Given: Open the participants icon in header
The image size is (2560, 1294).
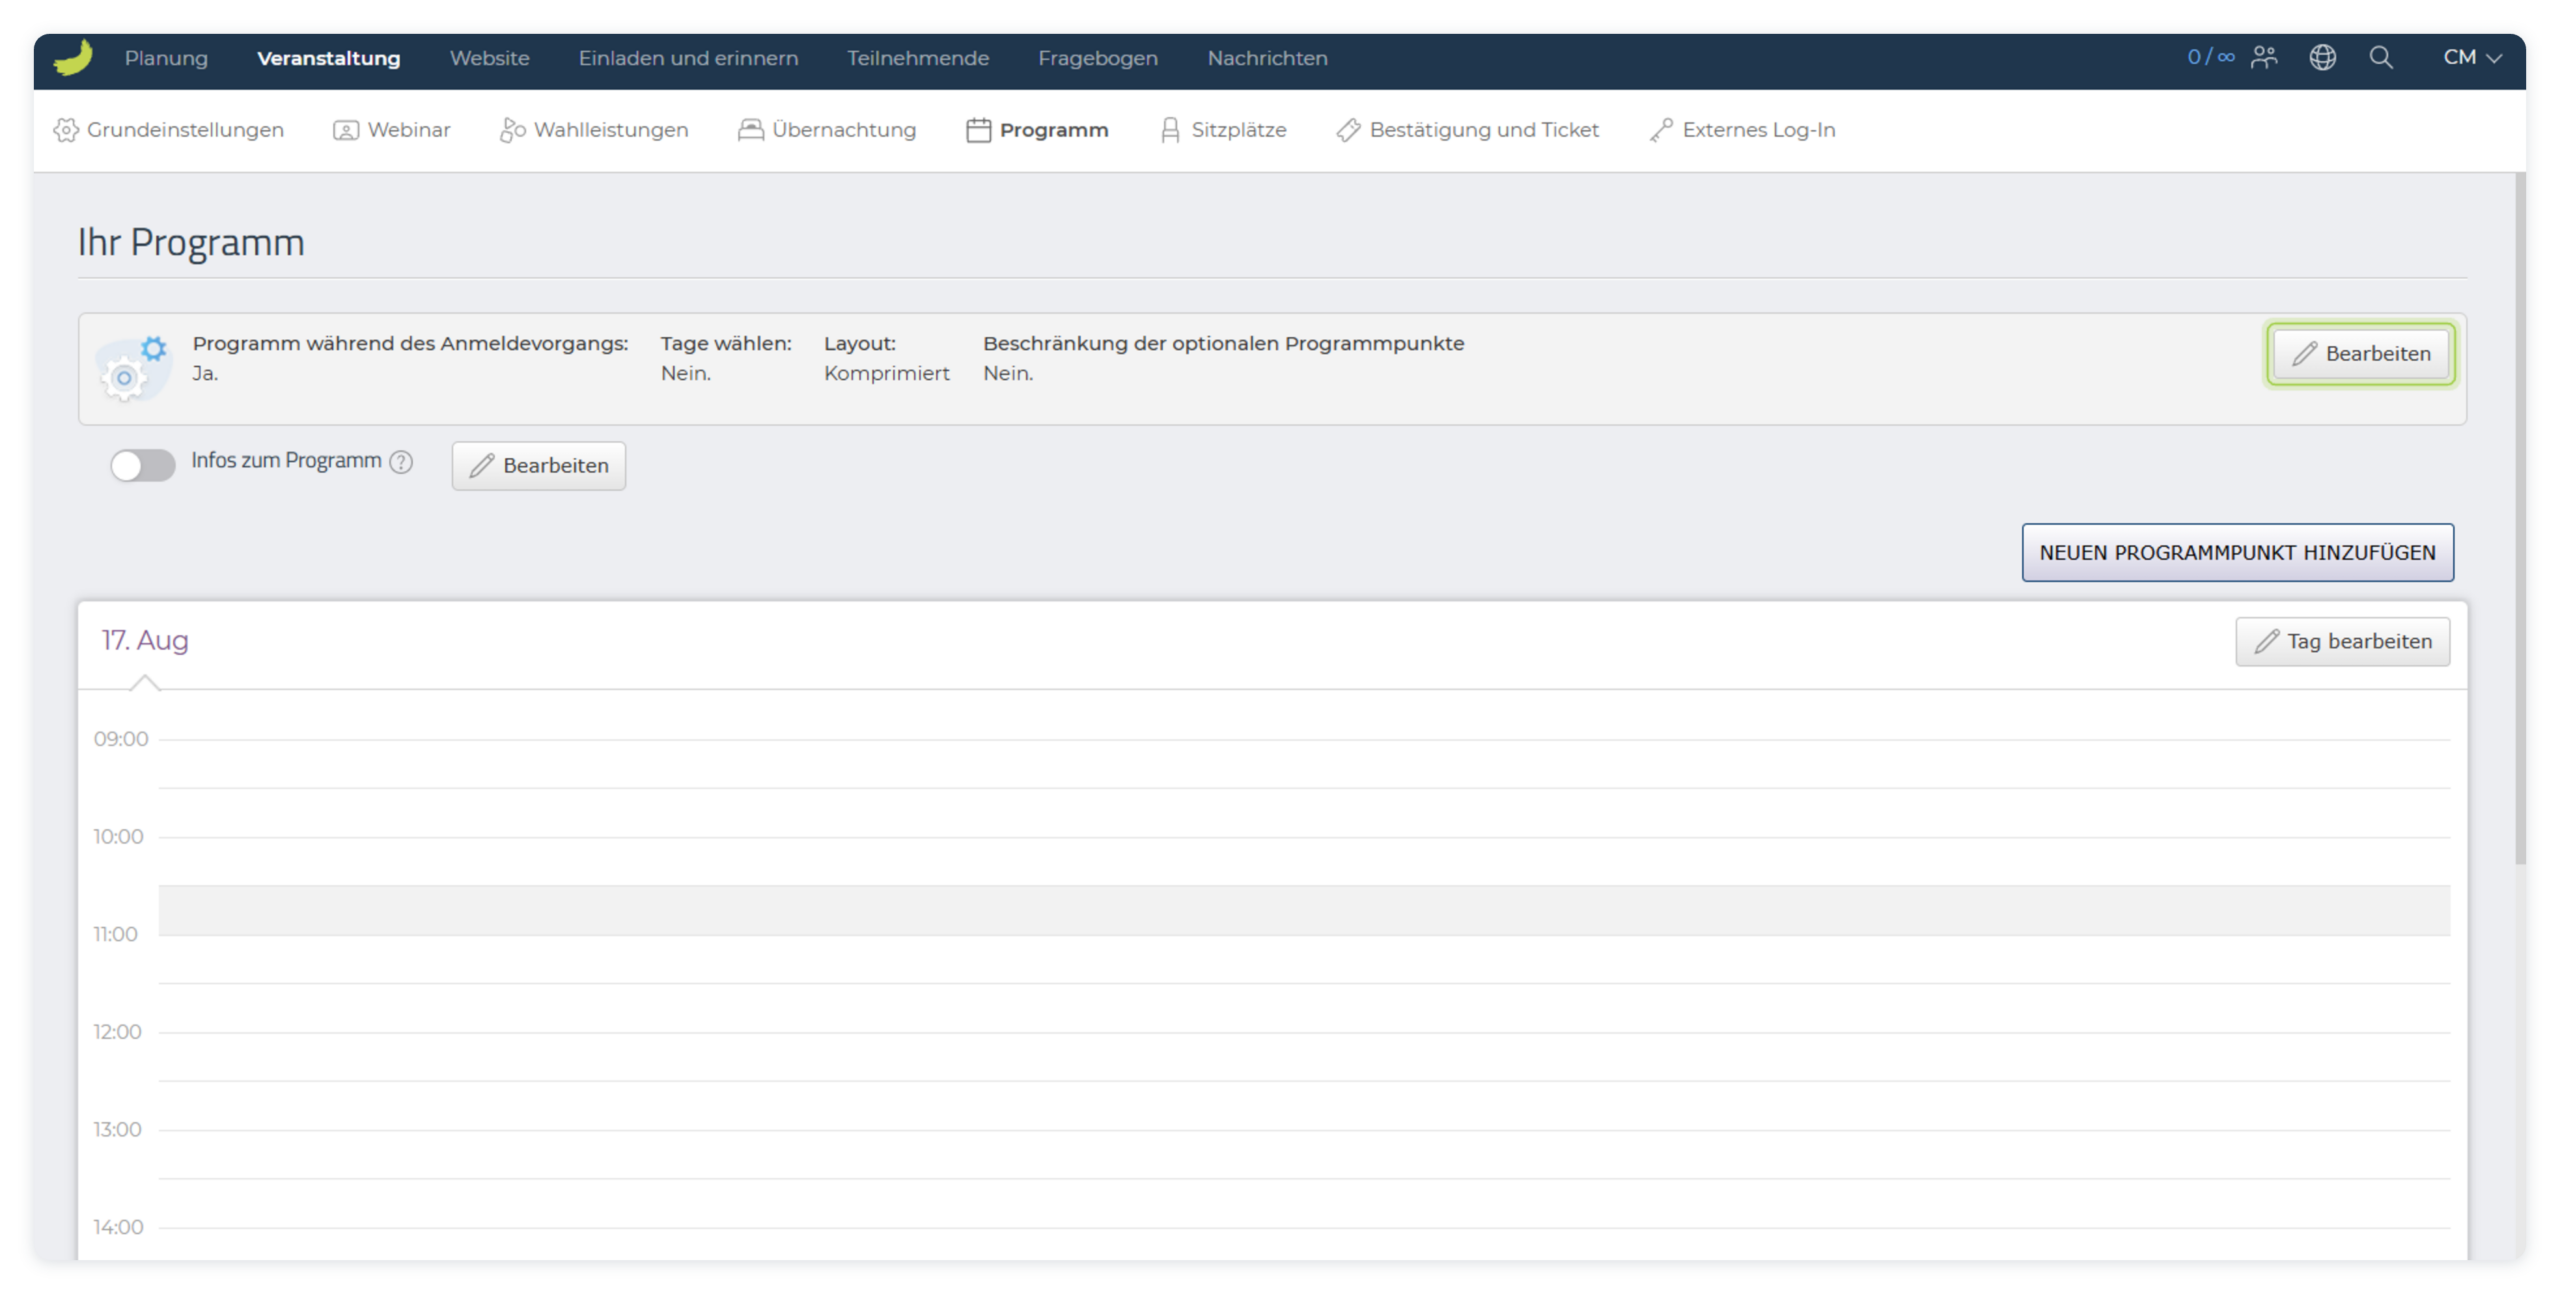Looking at the screenshot, I should coord(2264,57).
